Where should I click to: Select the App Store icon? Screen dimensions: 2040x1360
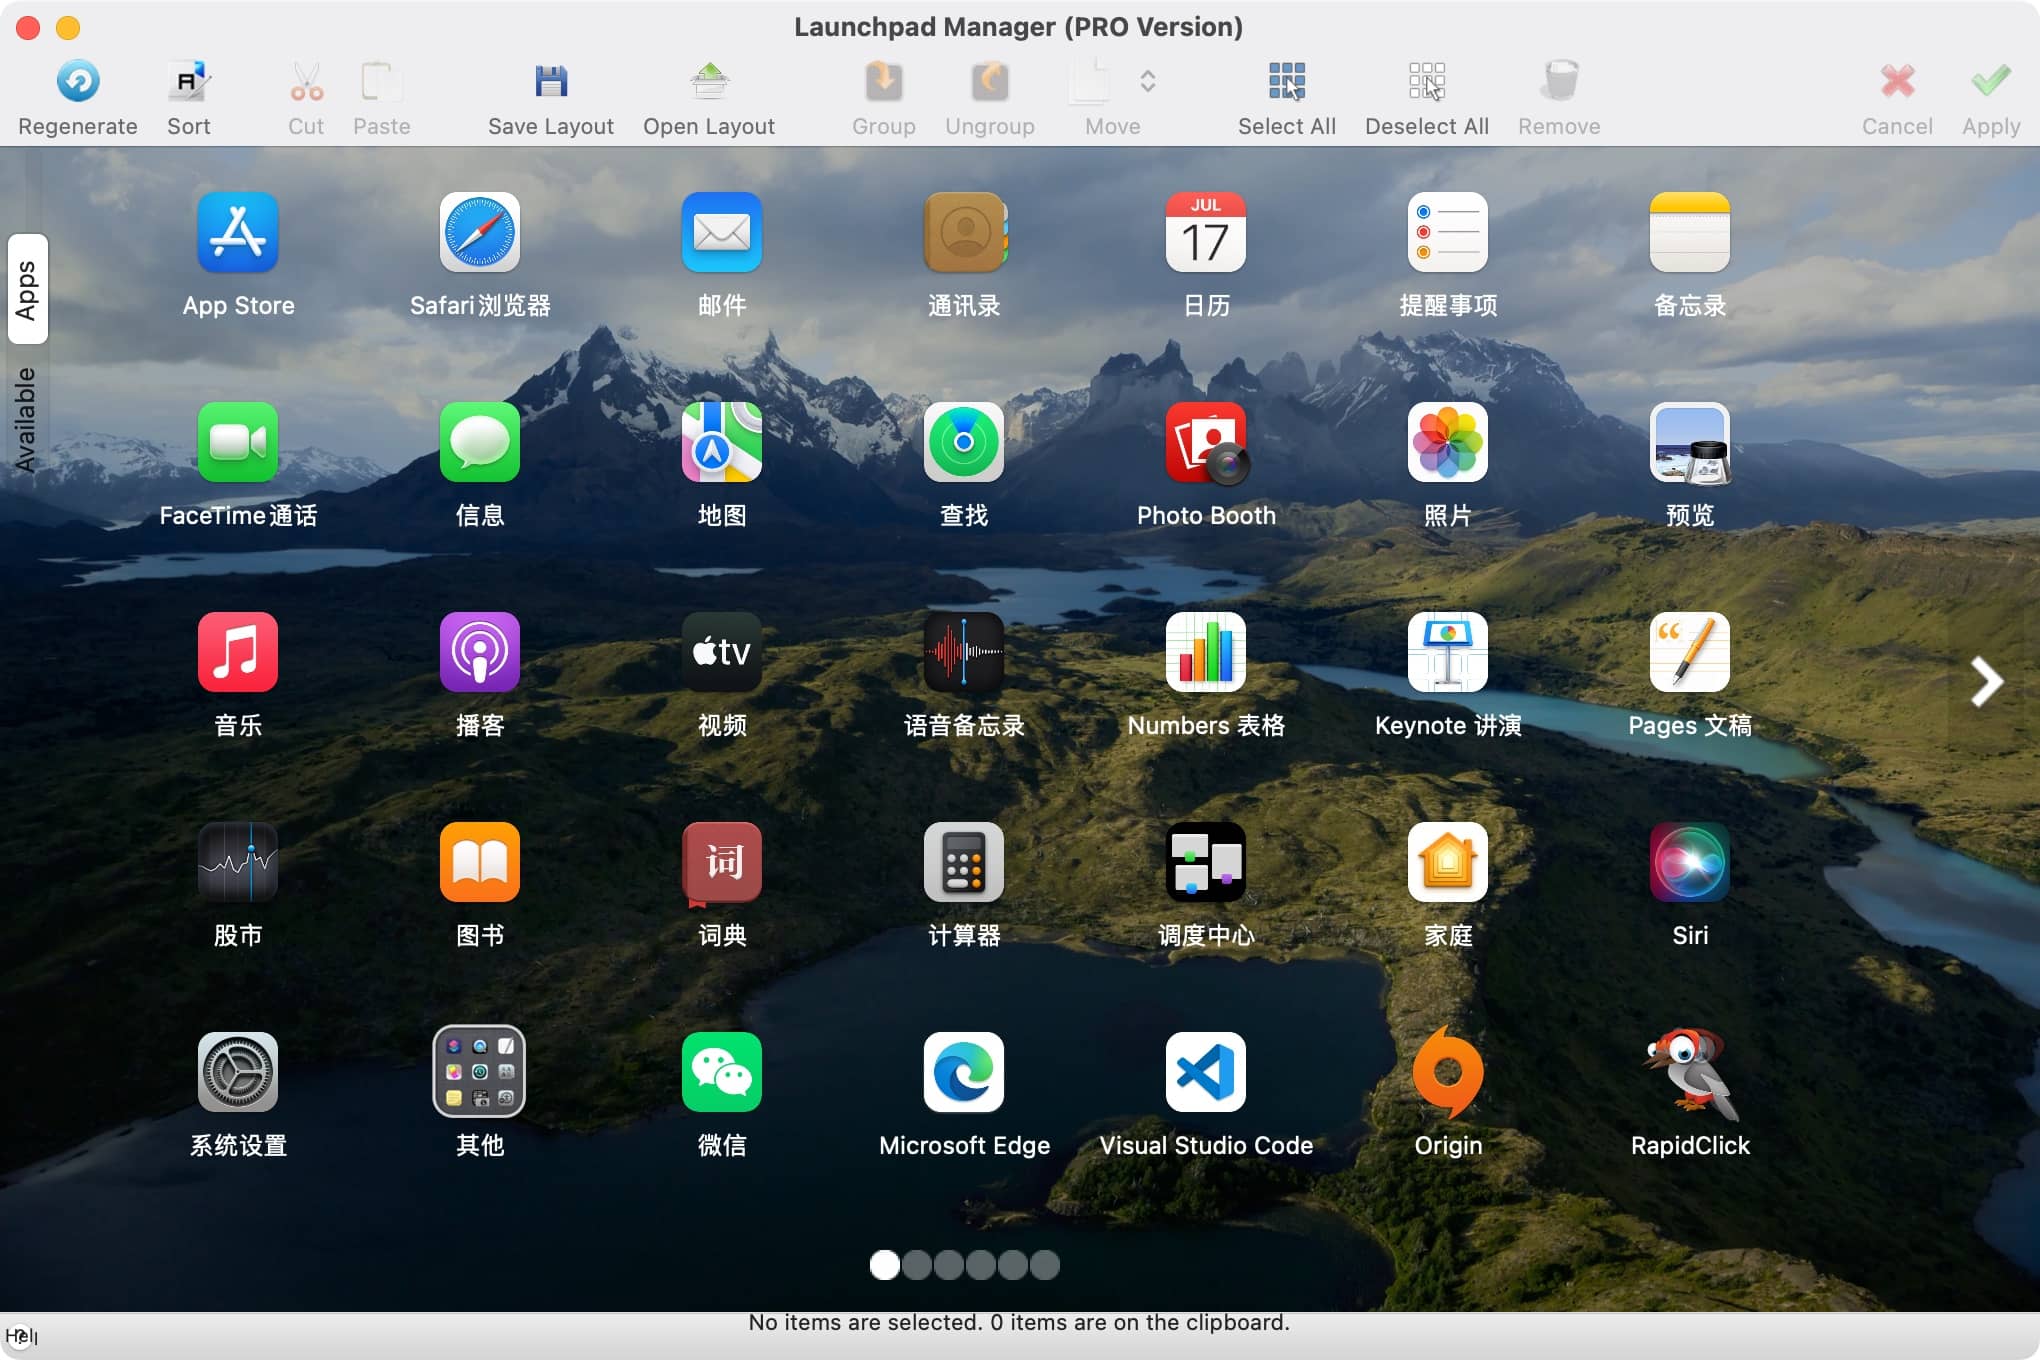pos(238,232)
